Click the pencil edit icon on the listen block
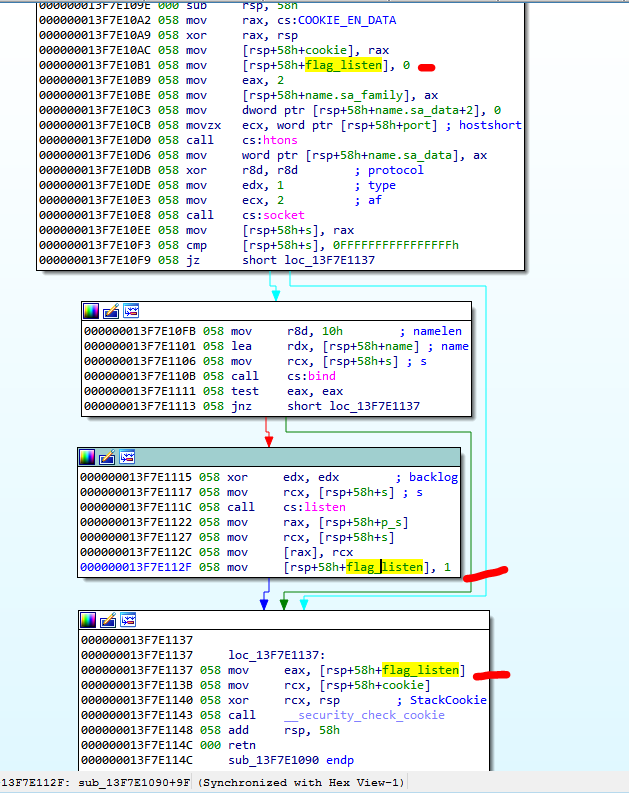 [x=109, y=457]
